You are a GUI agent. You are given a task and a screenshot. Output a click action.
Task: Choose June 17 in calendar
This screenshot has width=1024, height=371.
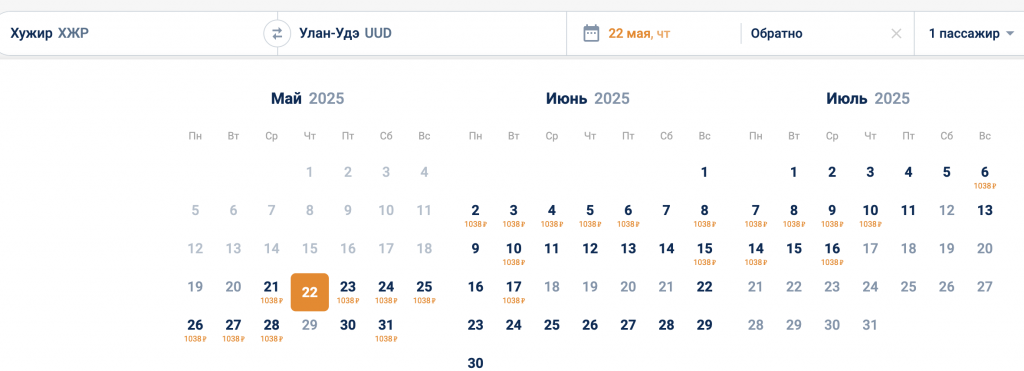click(x=514, y=292)
